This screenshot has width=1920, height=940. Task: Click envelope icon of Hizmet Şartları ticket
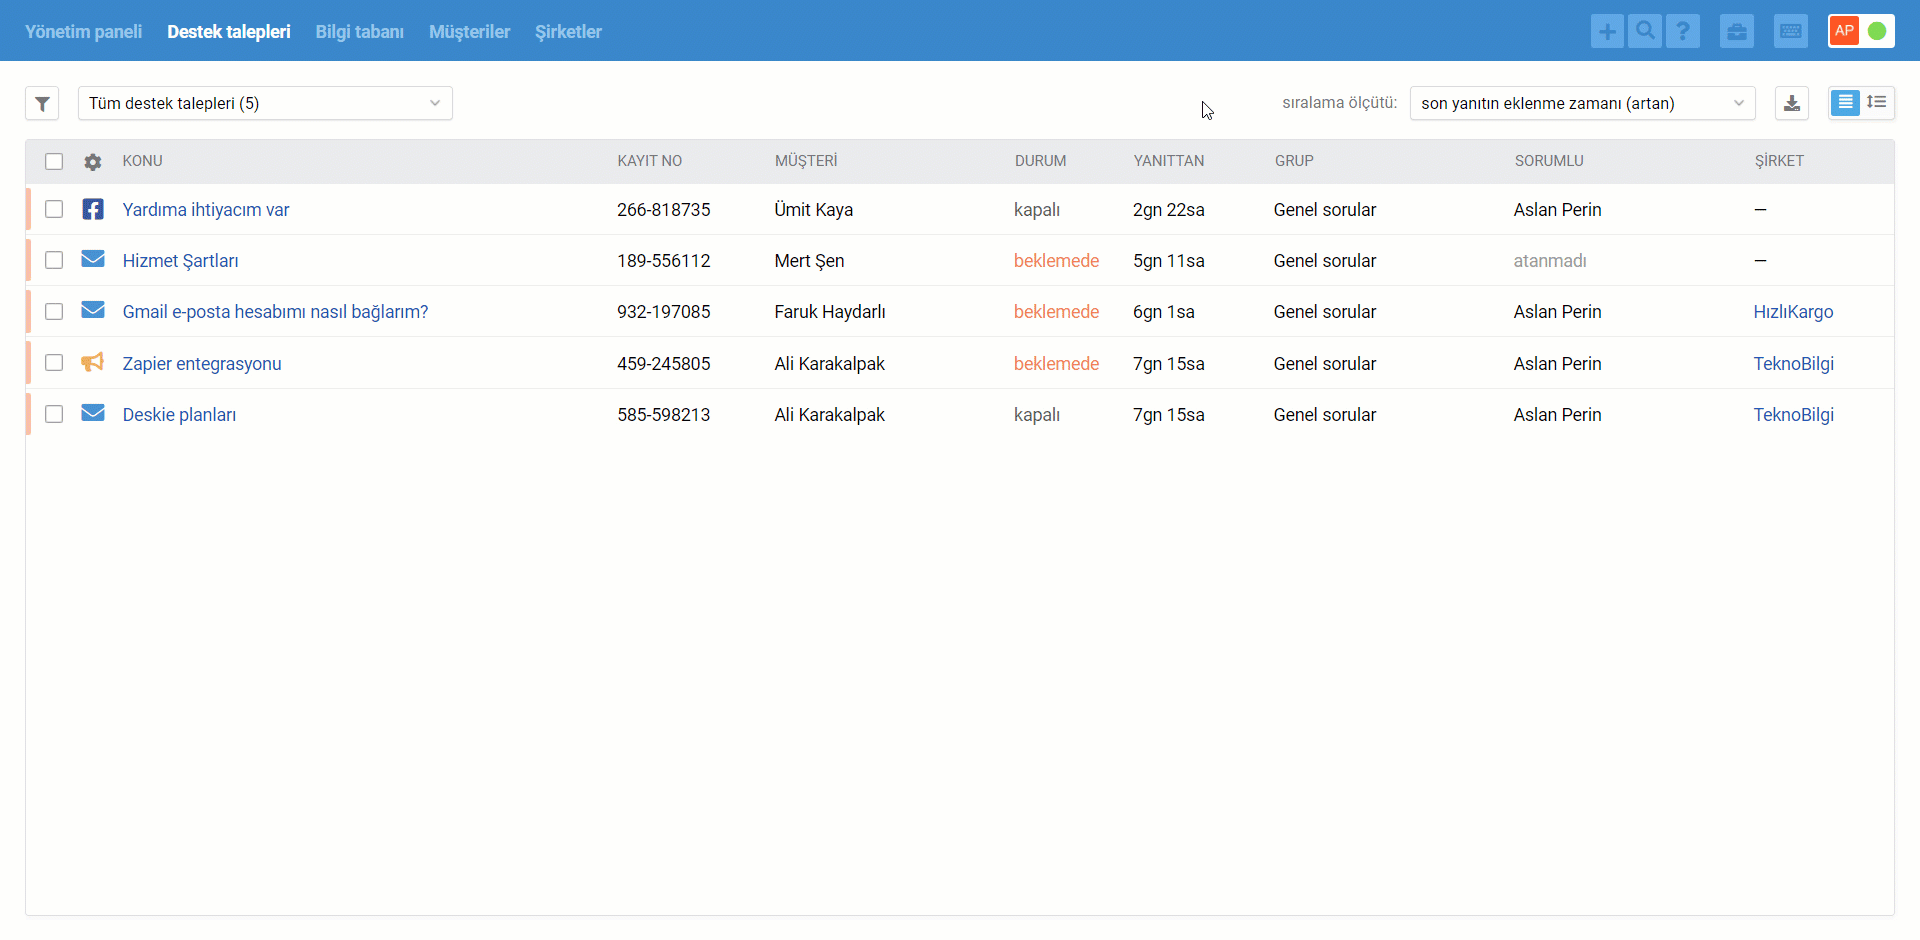coord(93,260)
